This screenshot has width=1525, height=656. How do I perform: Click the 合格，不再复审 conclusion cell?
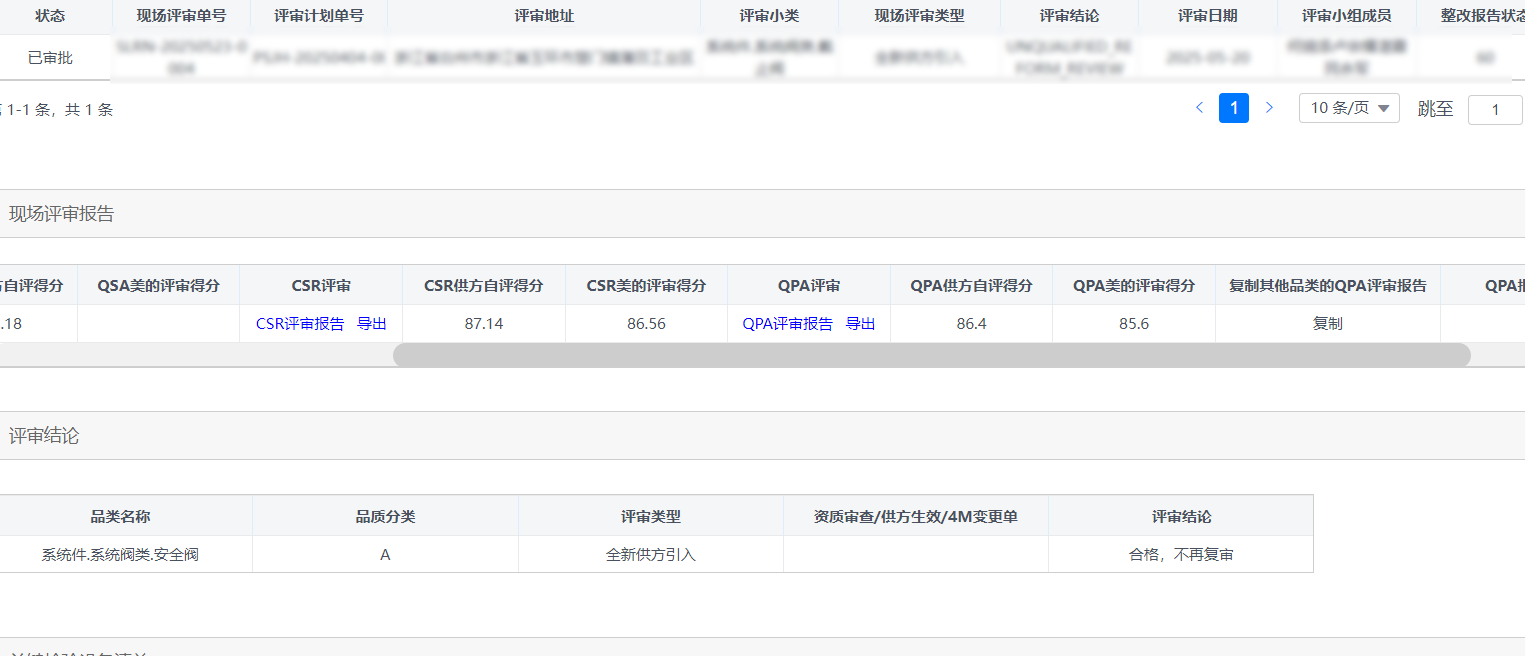pos(1181,554)
